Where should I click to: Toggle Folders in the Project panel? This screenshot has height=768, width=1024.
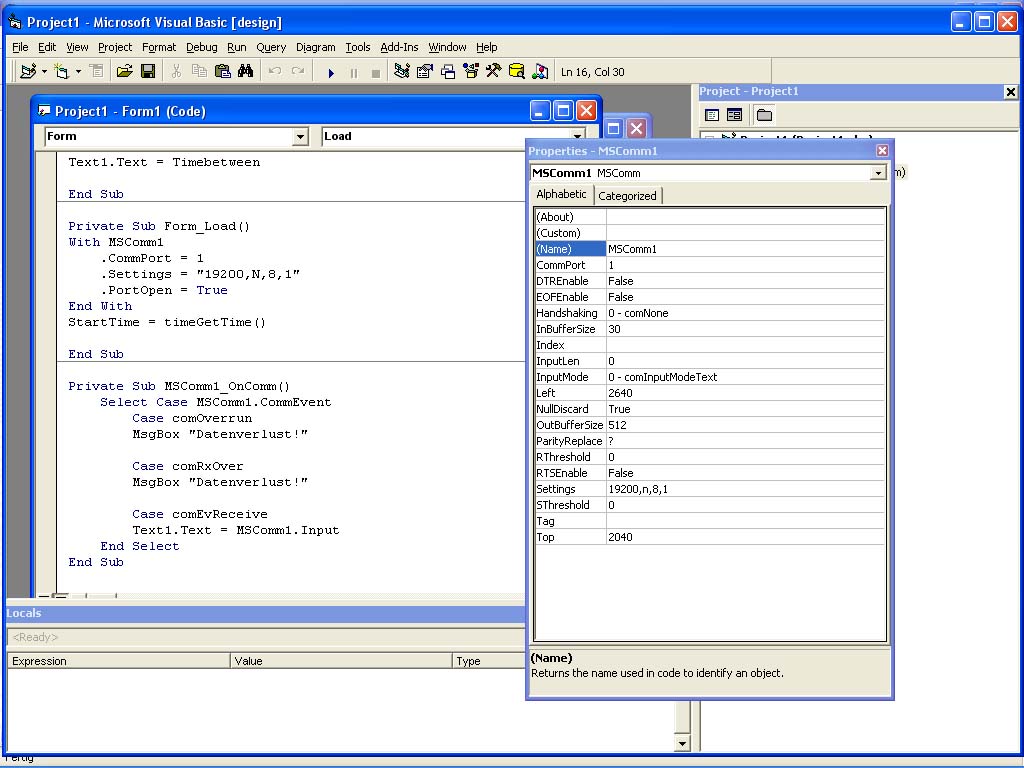[x=764, y=116]
